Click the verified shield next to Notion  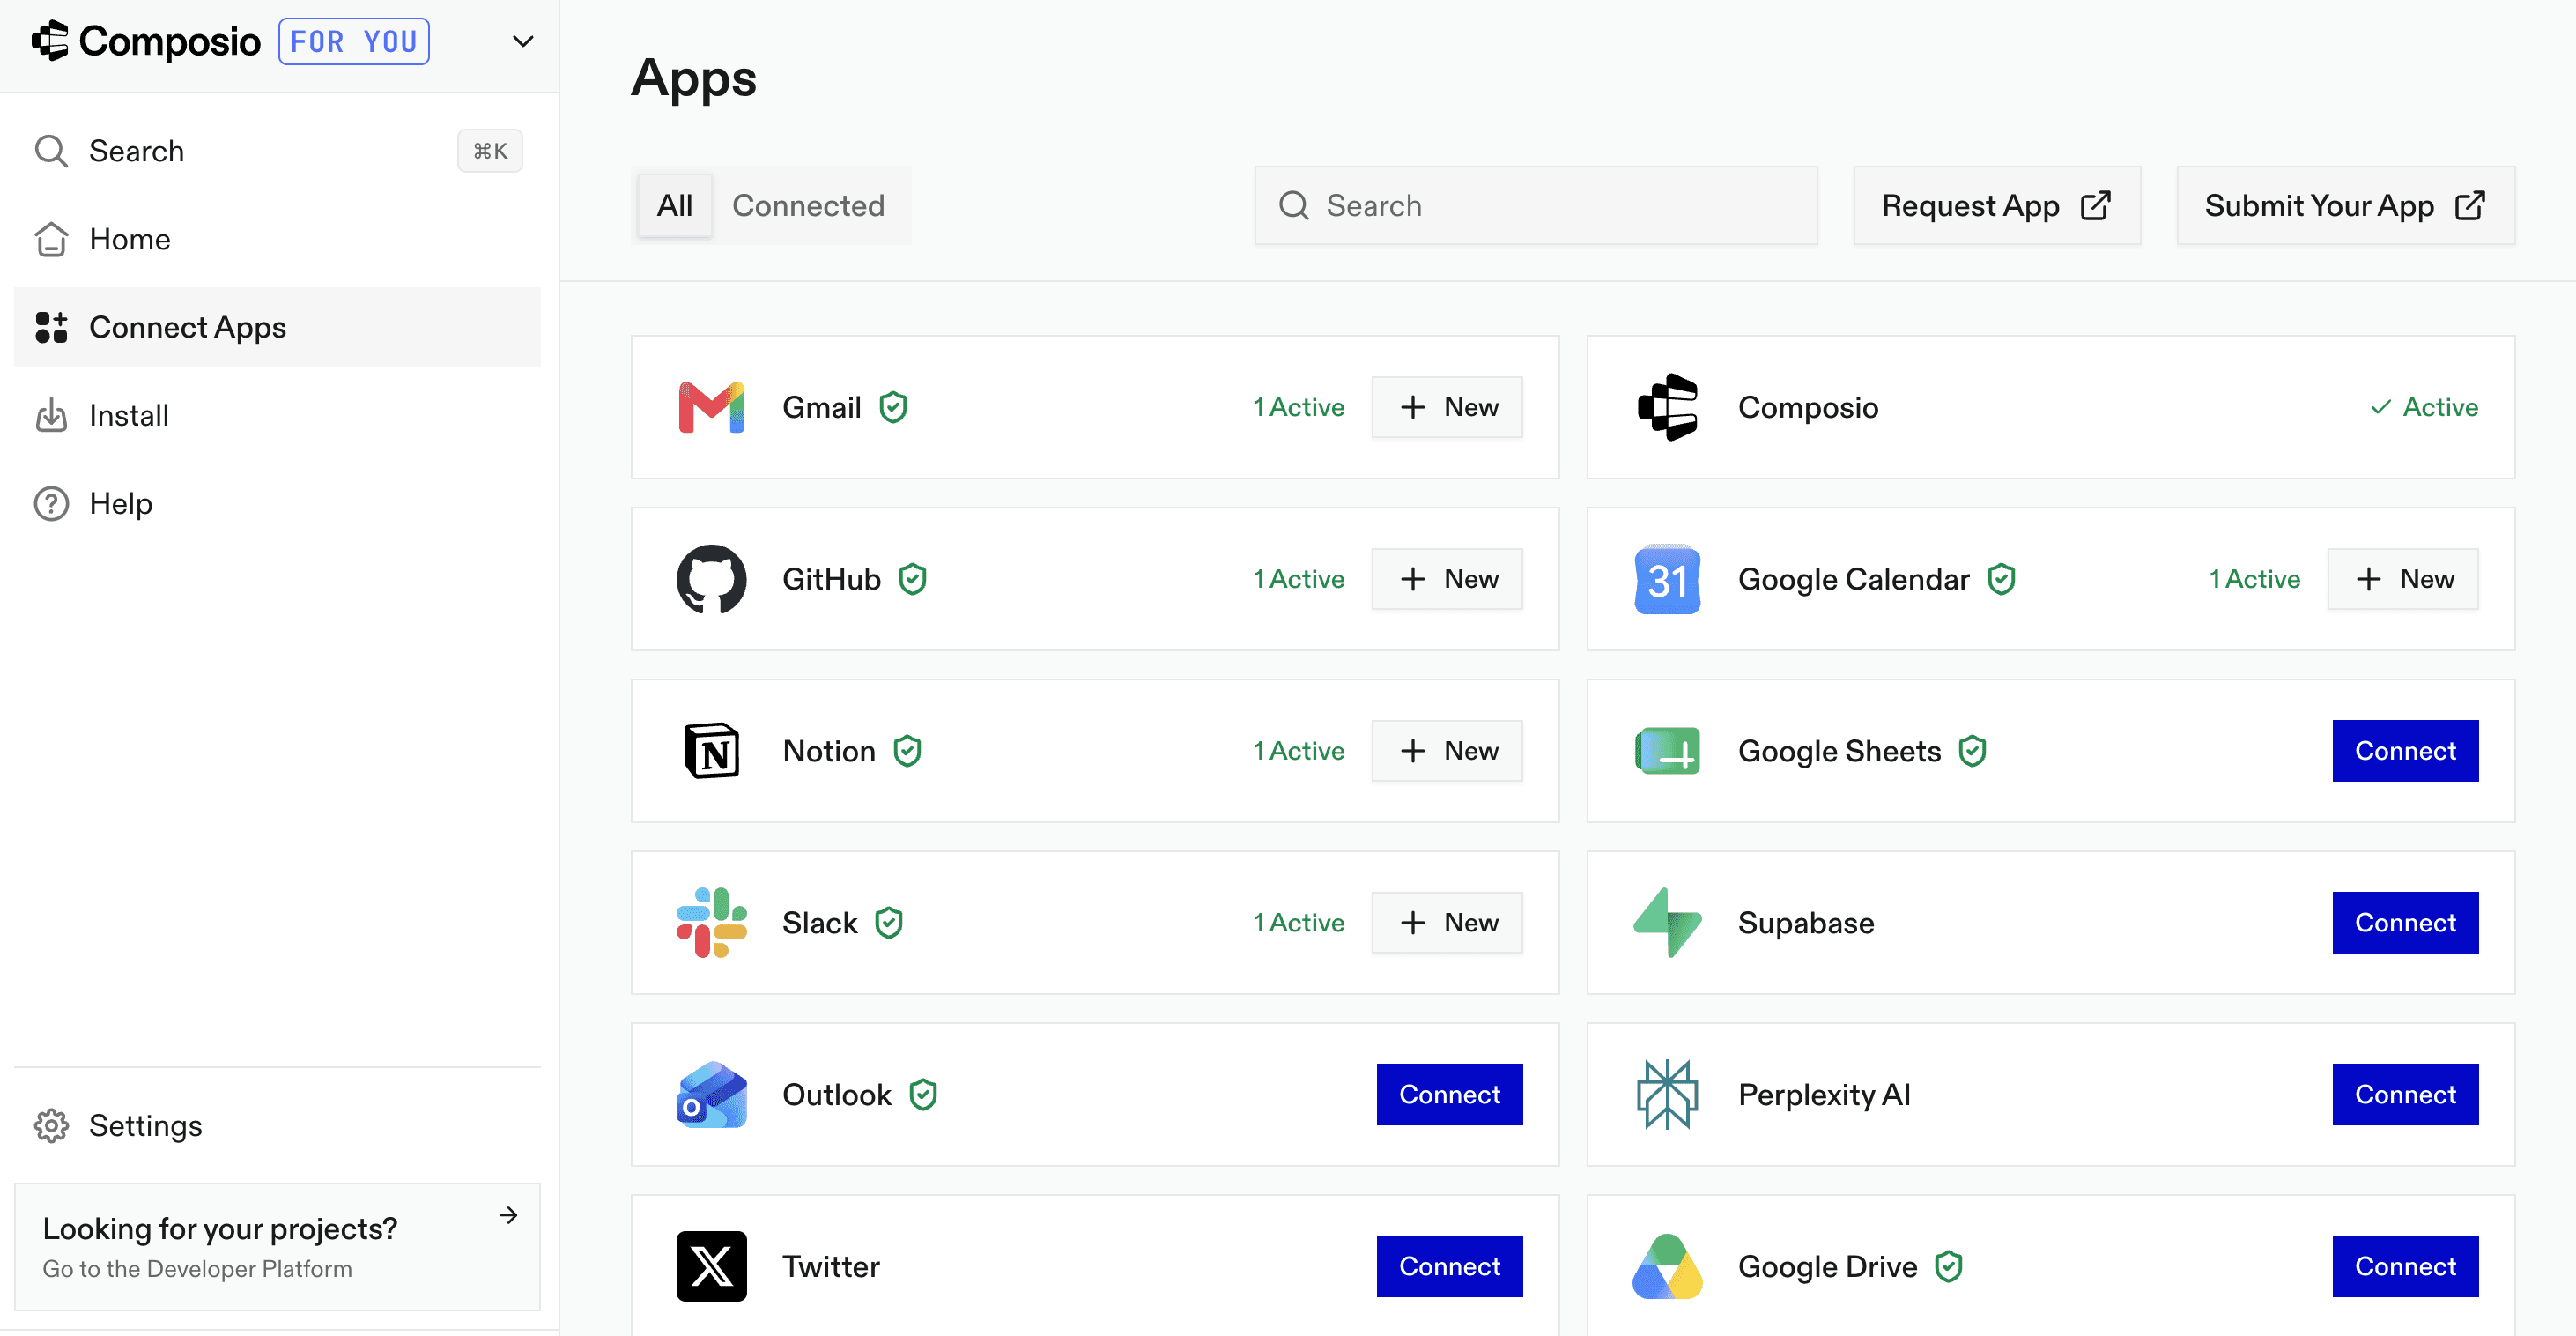[x=907, y=751]
